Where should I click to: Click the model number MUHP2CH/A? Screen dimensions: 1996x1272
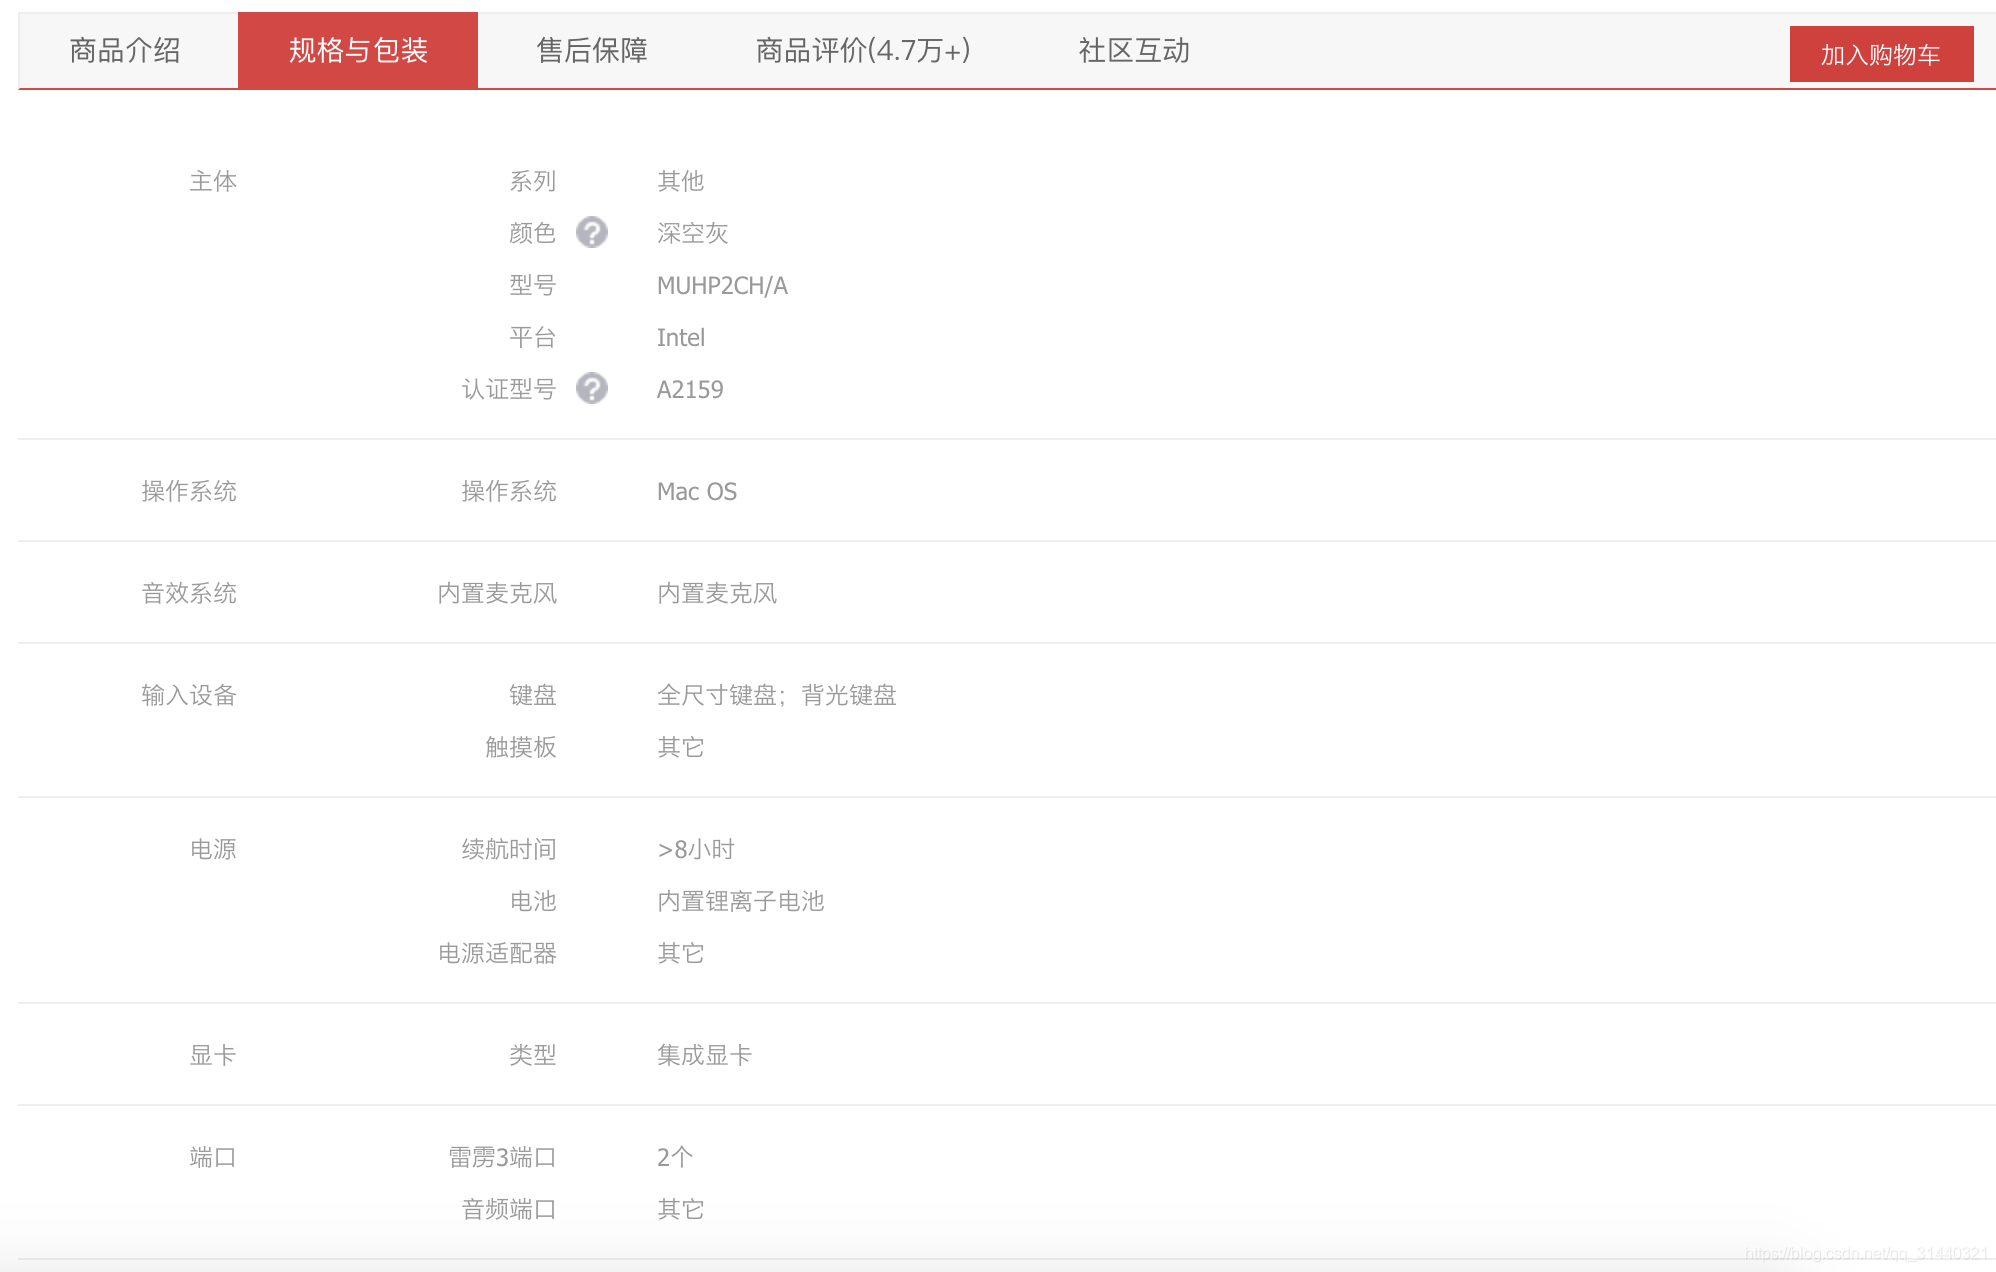tap(722, 285)
